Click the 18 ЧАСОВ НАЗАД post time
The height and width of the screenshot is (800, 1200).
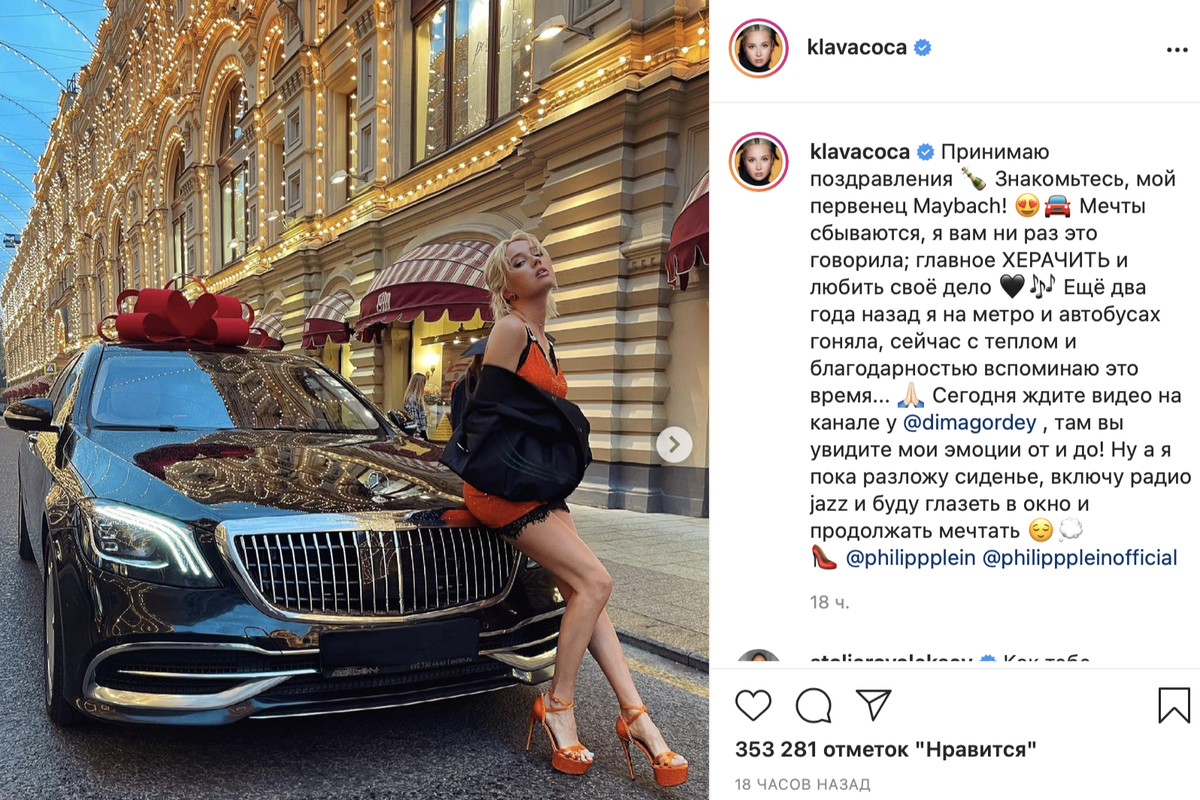[x=802, y=784]
